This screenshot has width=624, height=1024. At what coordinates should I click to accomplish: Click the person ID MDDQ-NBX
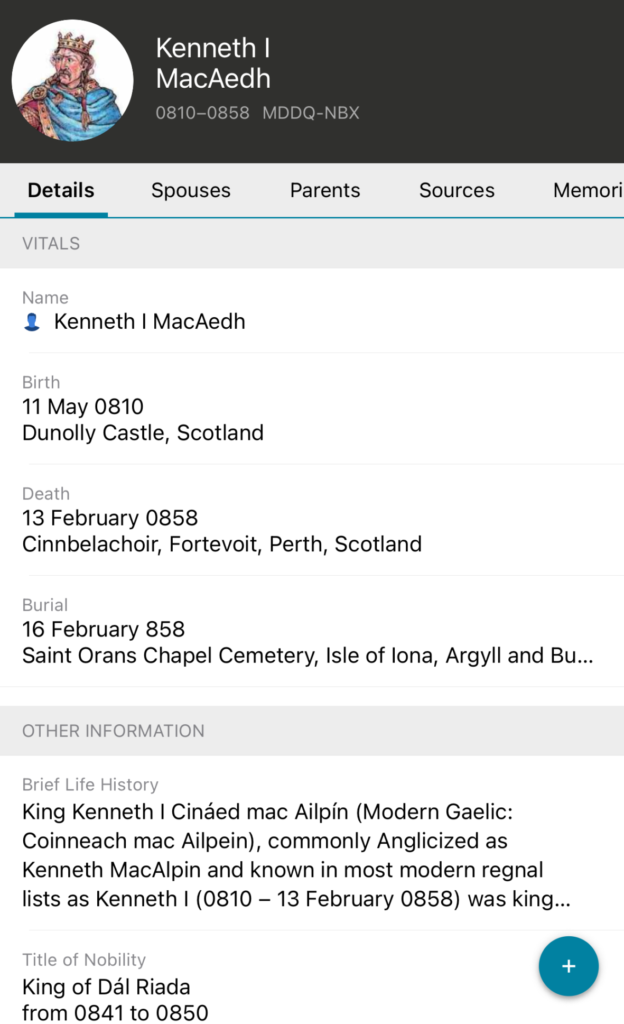pyautogui.click(x=310, y=113)
